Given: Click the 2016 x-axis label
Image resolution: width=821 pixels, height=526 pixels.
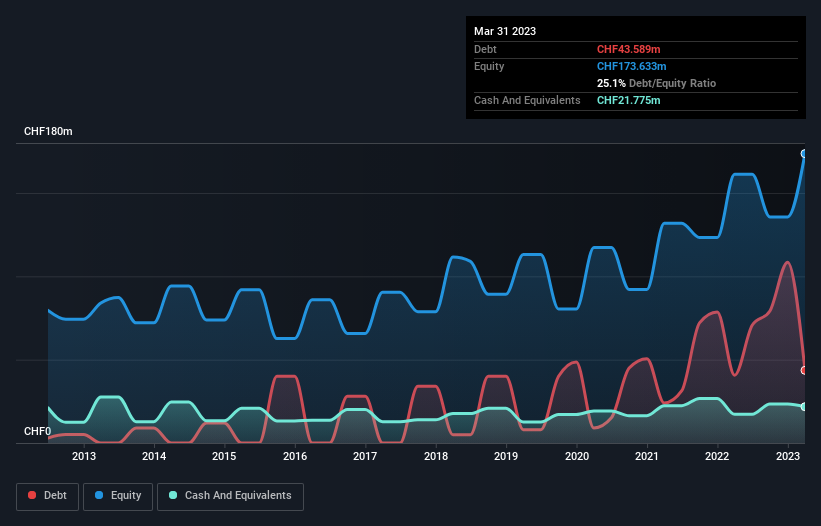Looking at the screenshot, I should [295, 456].
